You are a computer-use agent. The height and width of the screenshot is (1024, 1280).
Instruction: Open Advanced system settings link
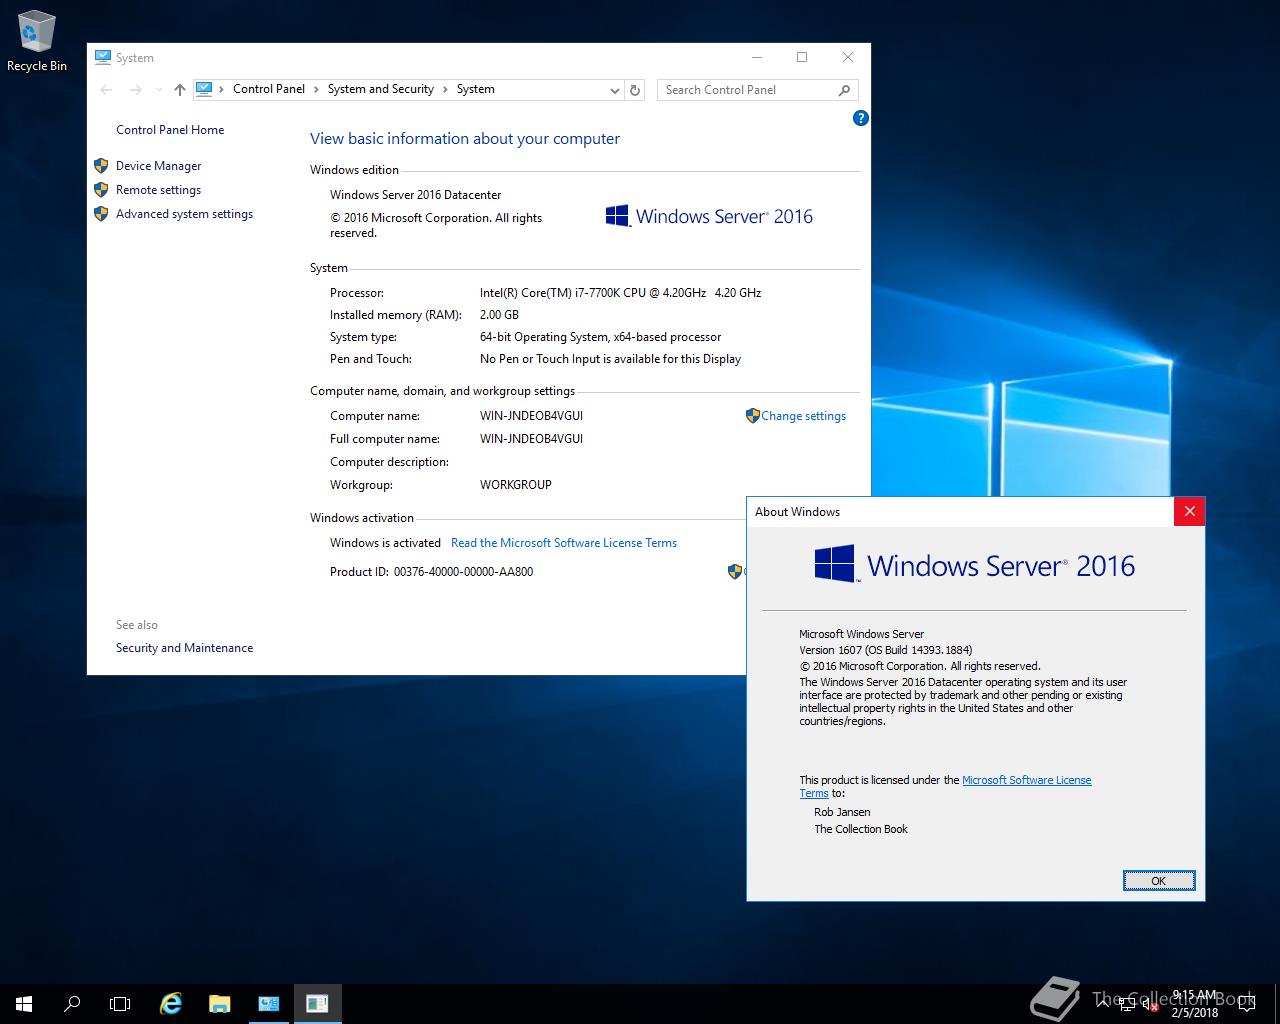(184, 214)
